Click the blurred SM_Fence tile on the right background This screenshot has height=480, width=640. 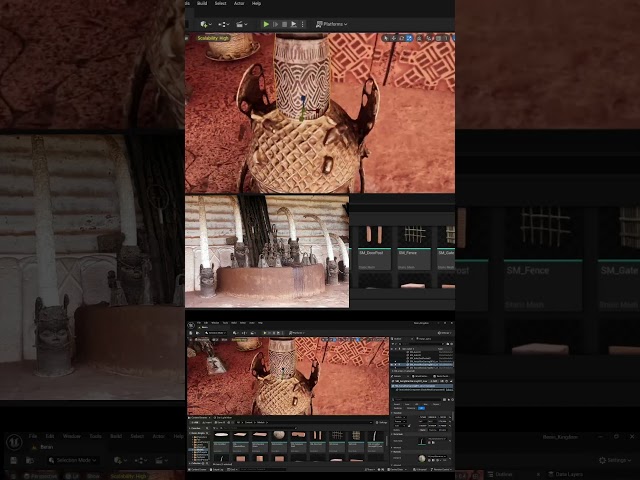point(543,260)
